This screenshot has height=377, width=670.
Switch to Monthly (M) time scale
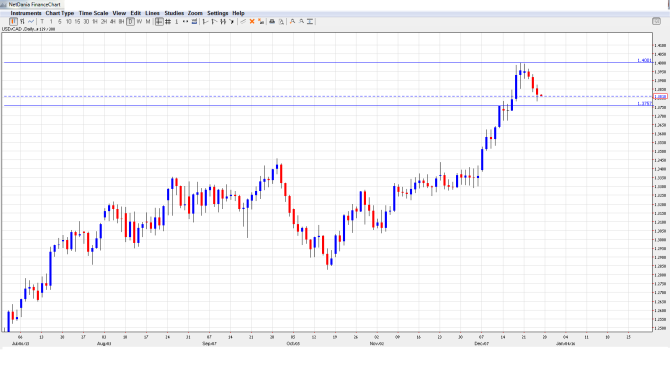[148, 21]
